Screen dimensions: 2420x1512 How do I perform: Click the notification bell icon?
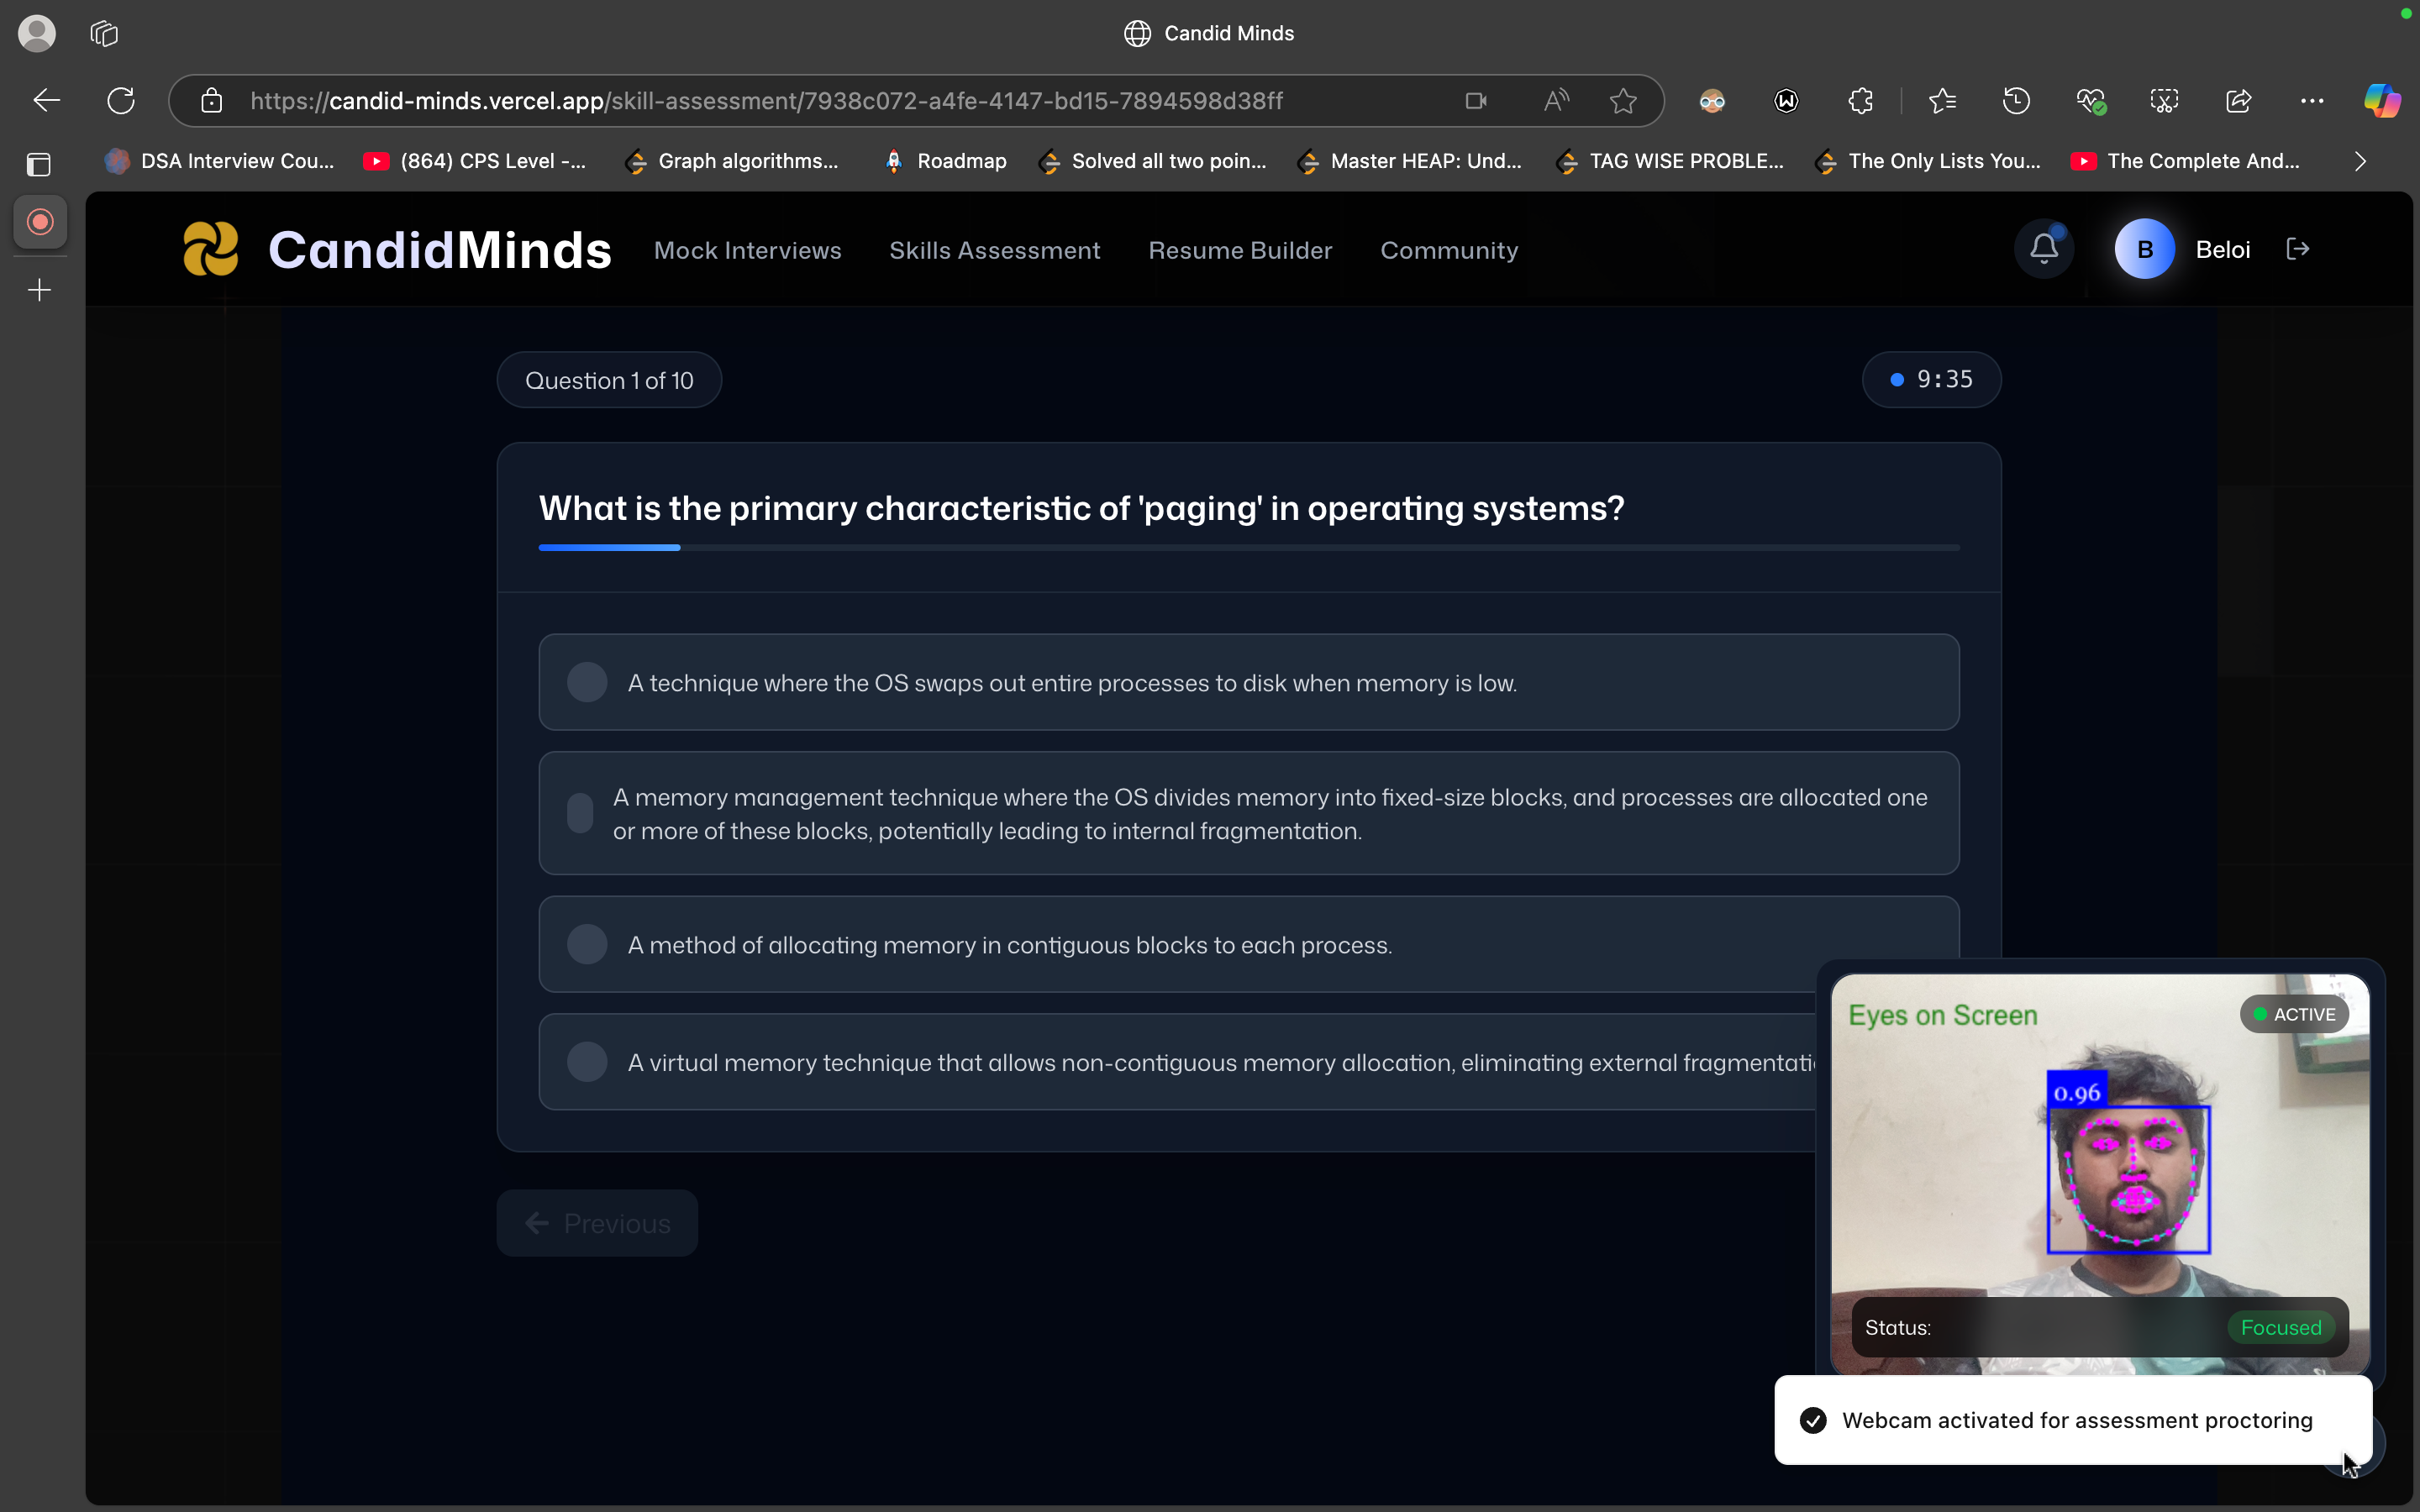point(2043,249)
